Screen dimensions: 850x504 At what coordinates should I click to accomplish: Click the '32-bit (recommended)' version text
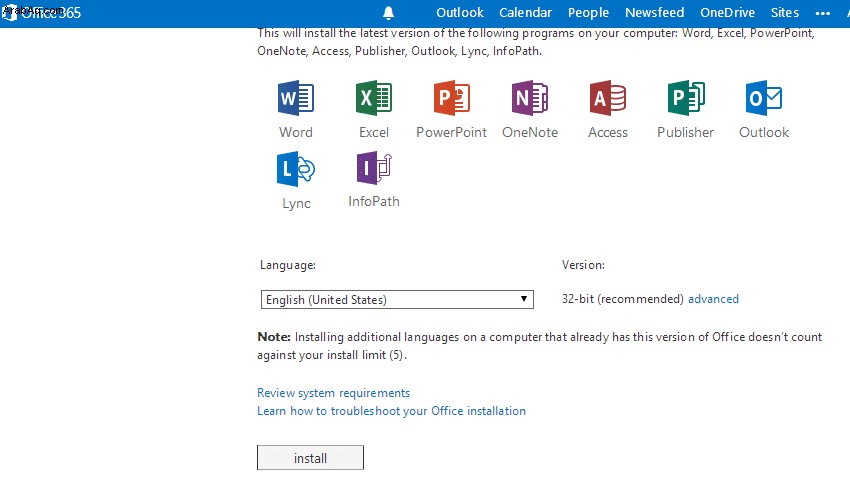tap(623, 299)
